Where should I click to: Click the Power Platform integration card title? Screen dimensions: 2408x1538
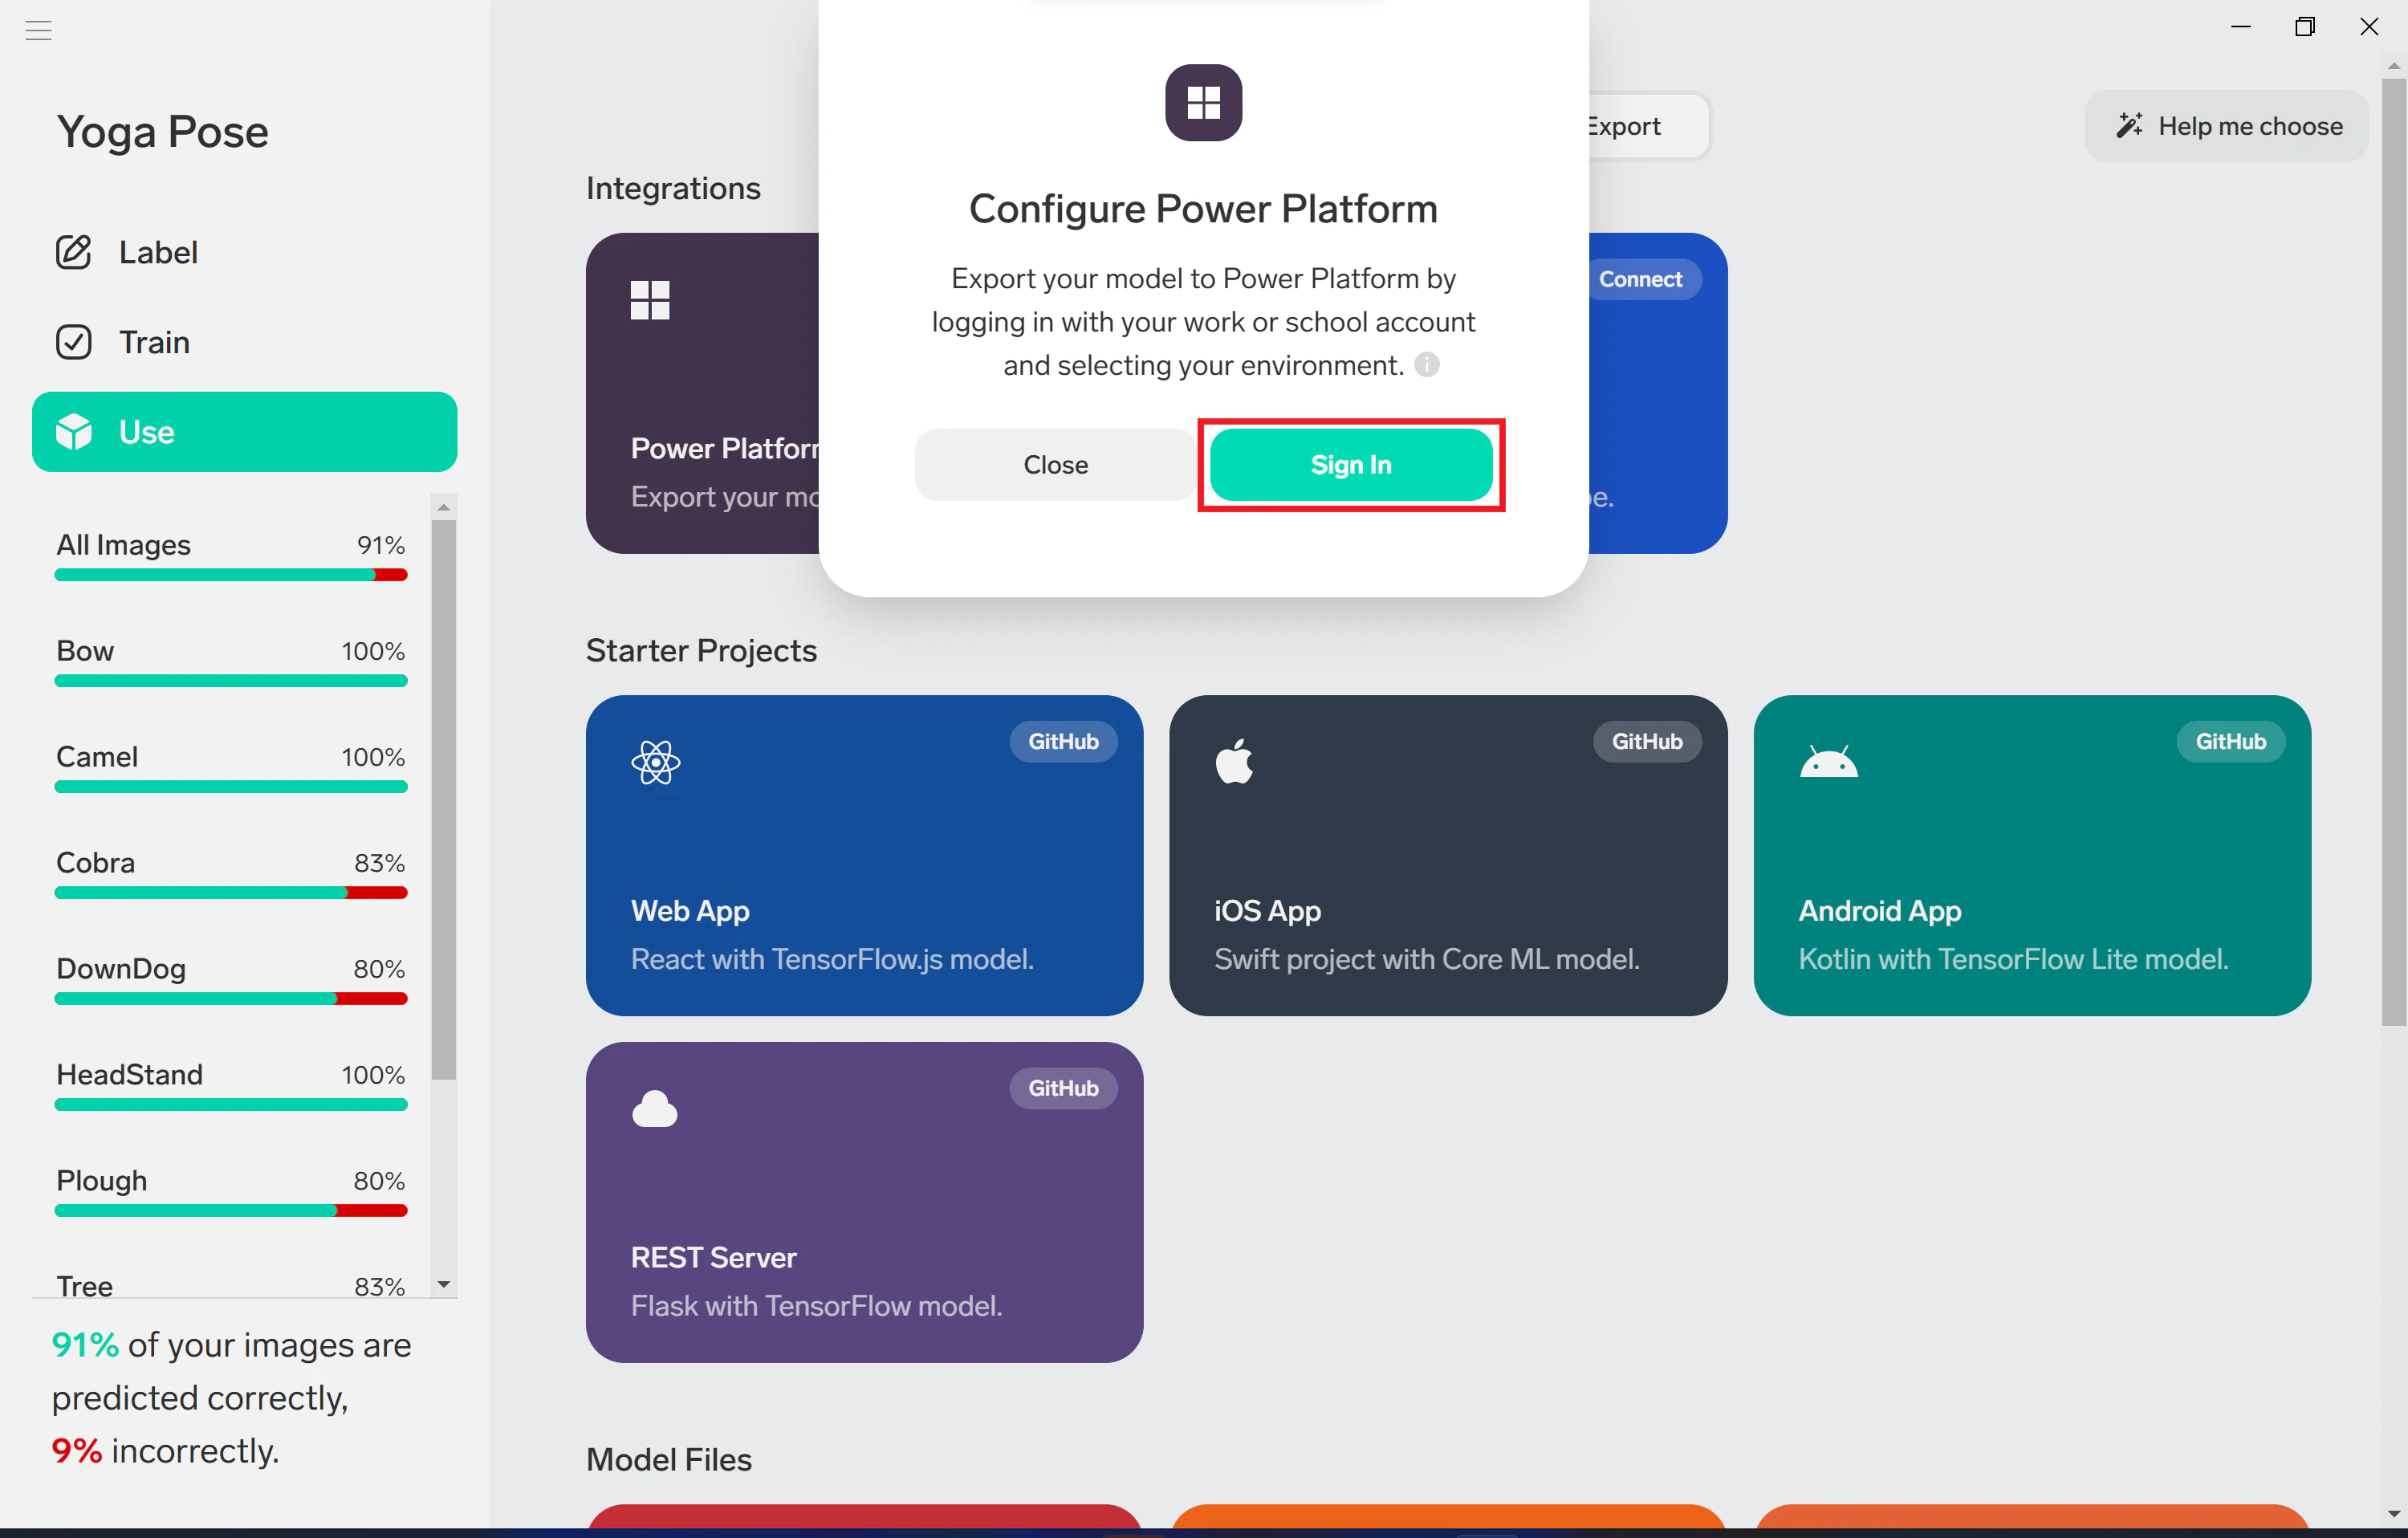point(724,448)
